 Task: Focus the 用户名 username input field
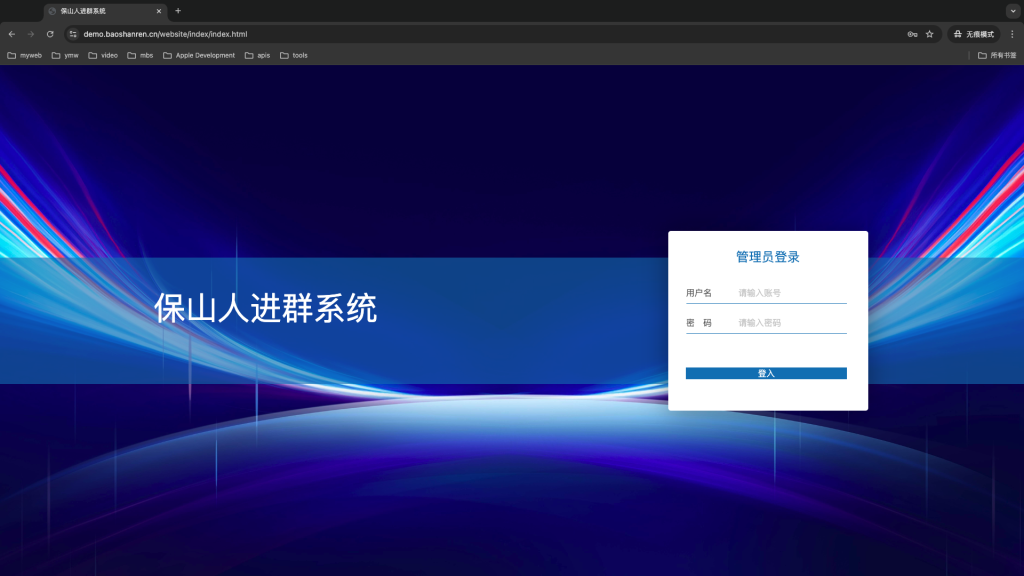(790, 293)
